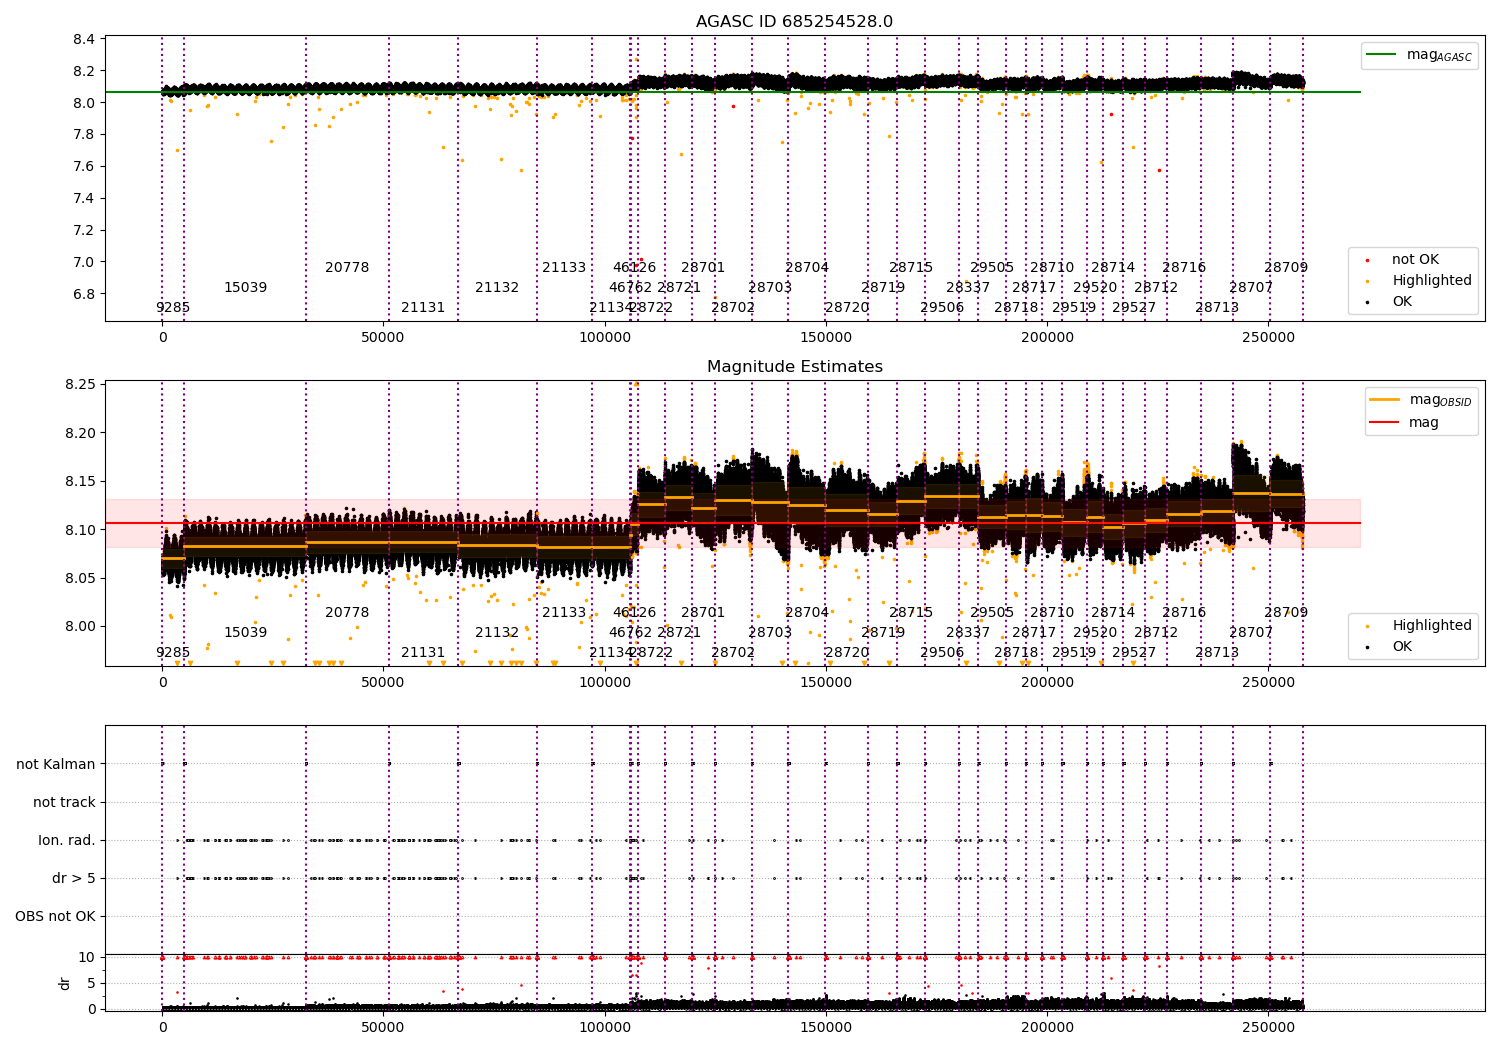Click the 'OBS not OK' axis label
The image size is (1500, 1050).
[55, 916]
